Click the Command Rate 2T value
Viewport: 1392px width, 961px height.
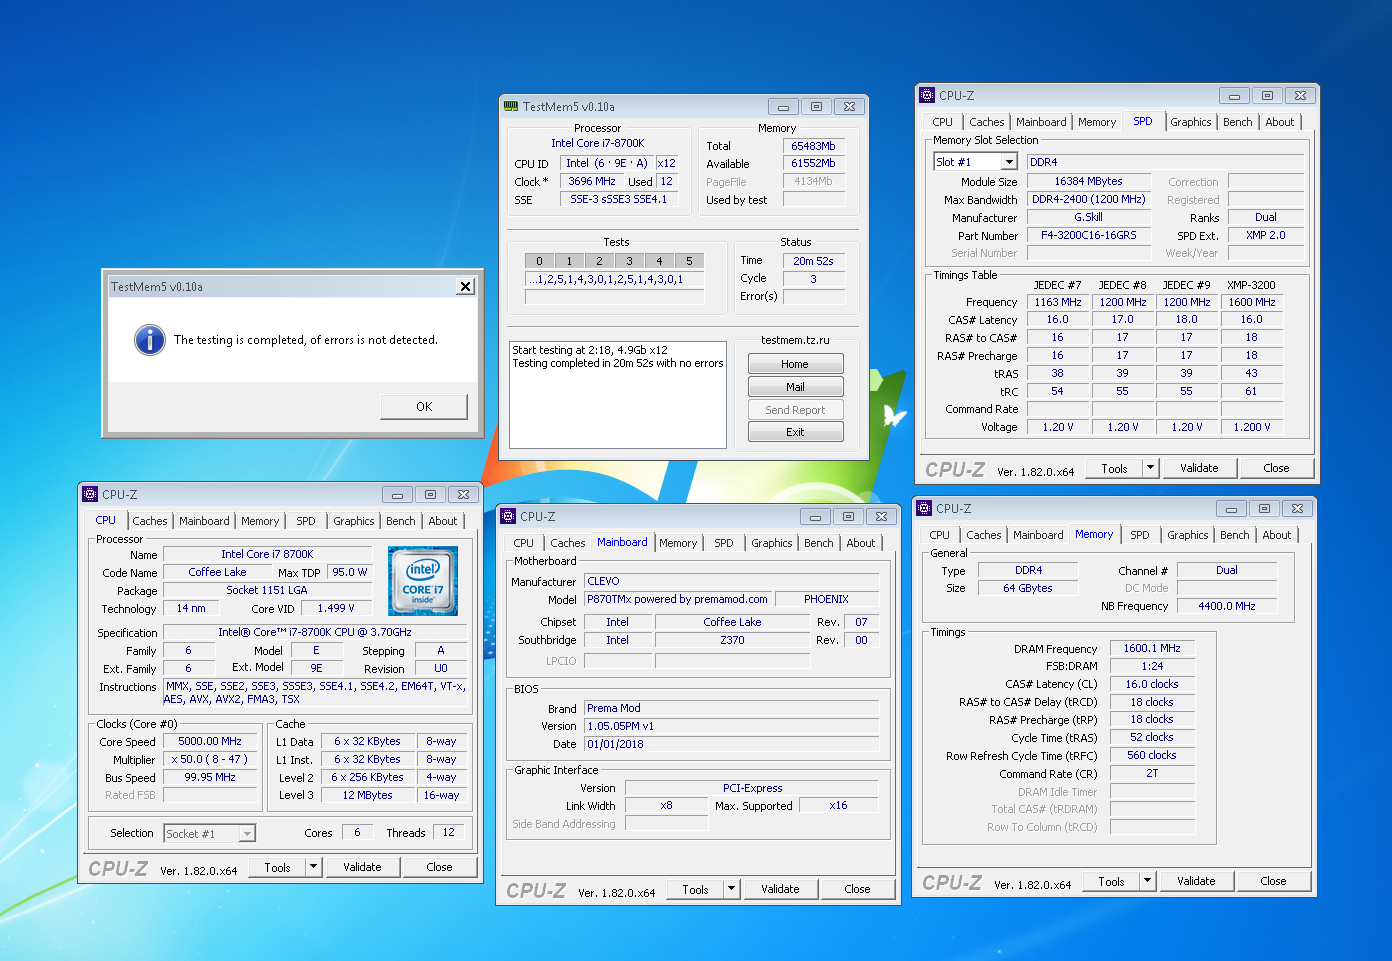1152,773
